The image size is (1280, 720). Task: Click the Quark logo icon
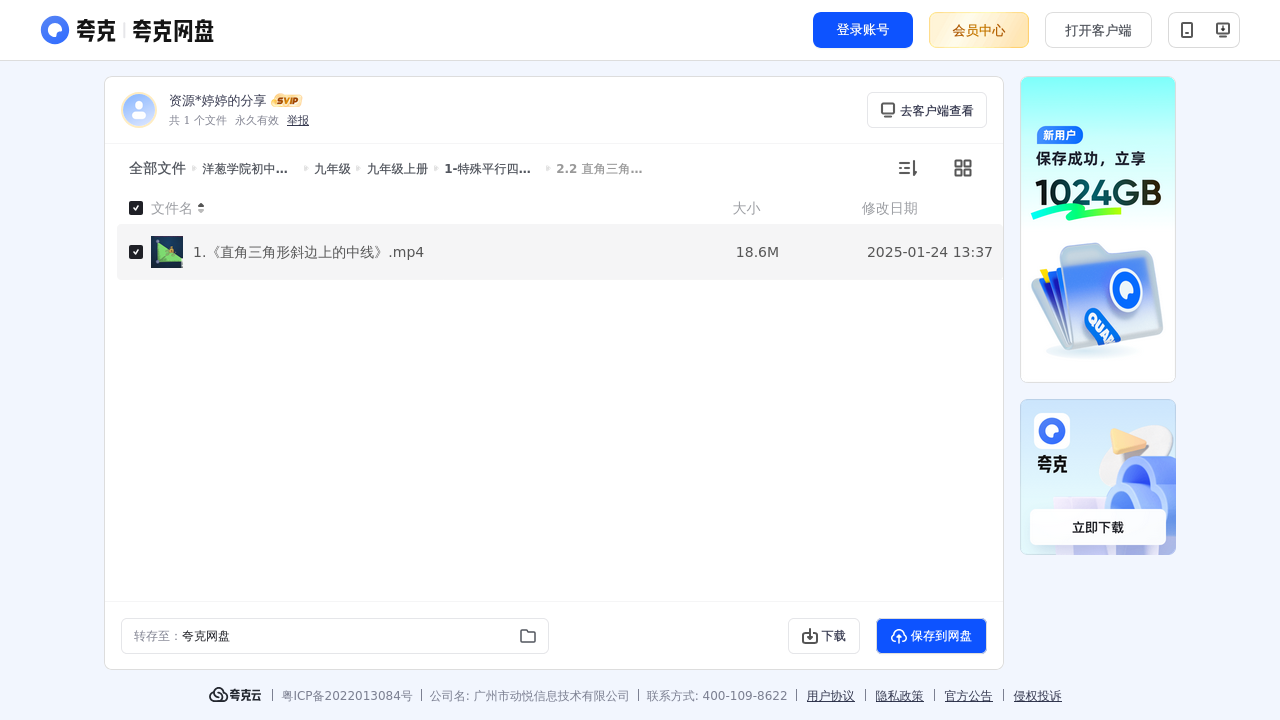coord(55,30)
